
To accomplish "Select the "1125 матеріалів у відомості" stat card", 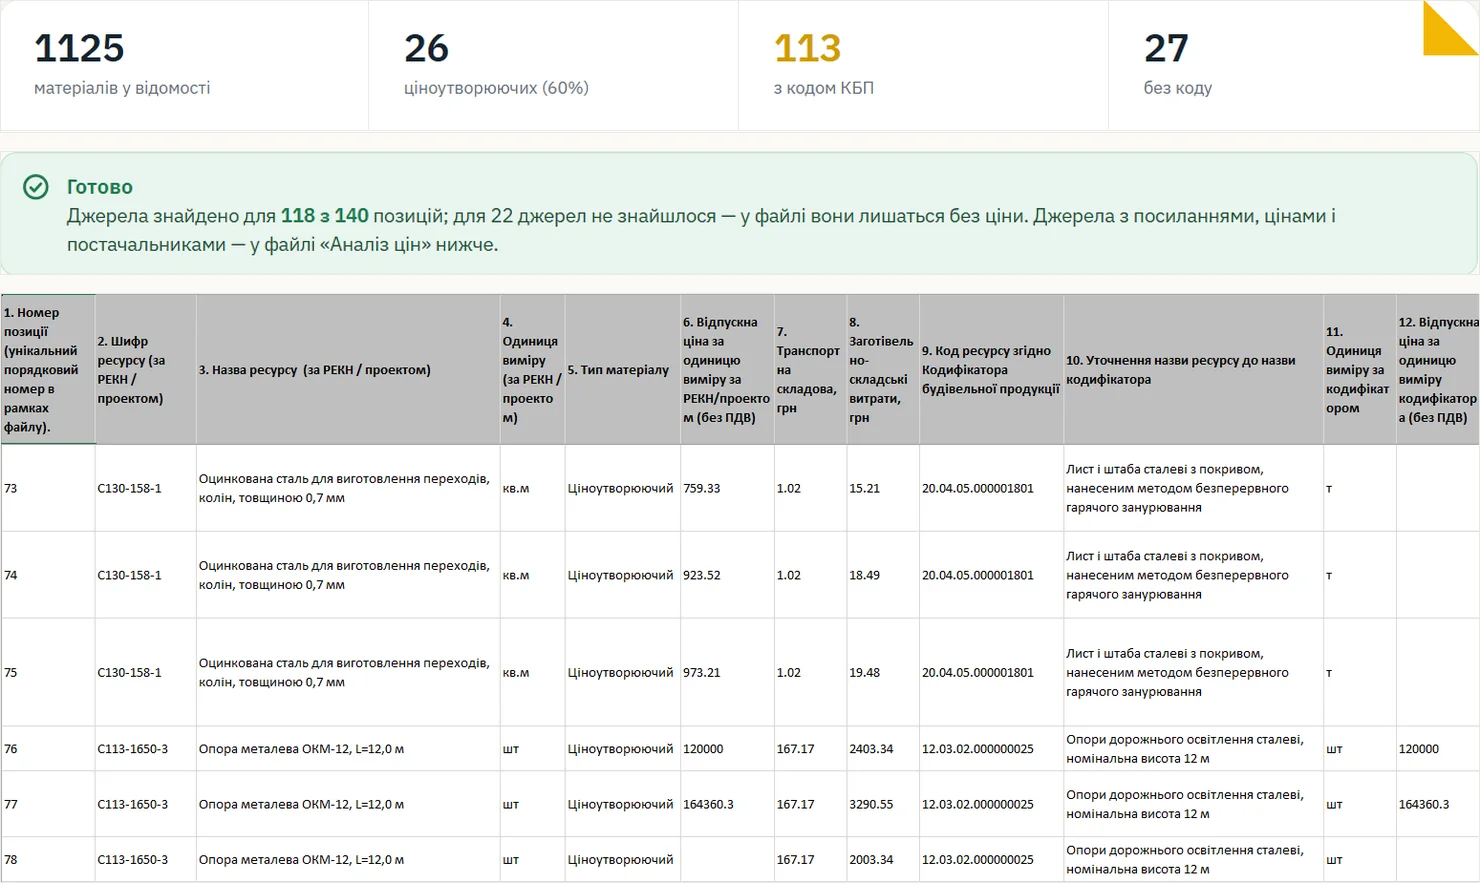I will (184, 65).
